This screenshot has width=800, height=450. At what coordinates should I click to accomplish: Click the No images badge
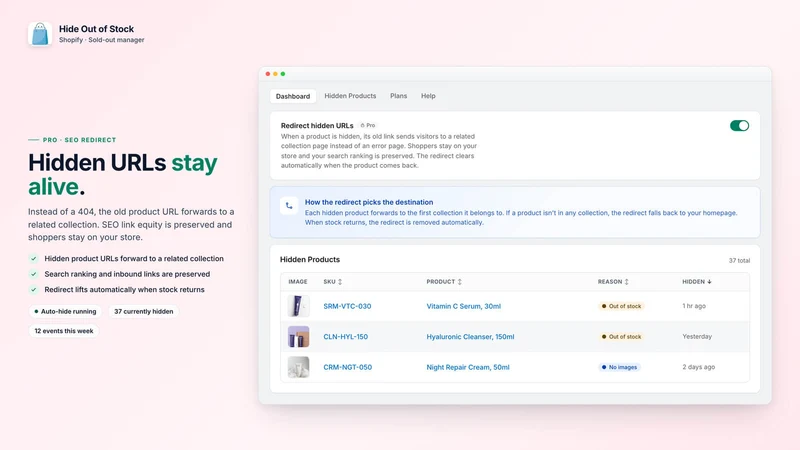619,367
